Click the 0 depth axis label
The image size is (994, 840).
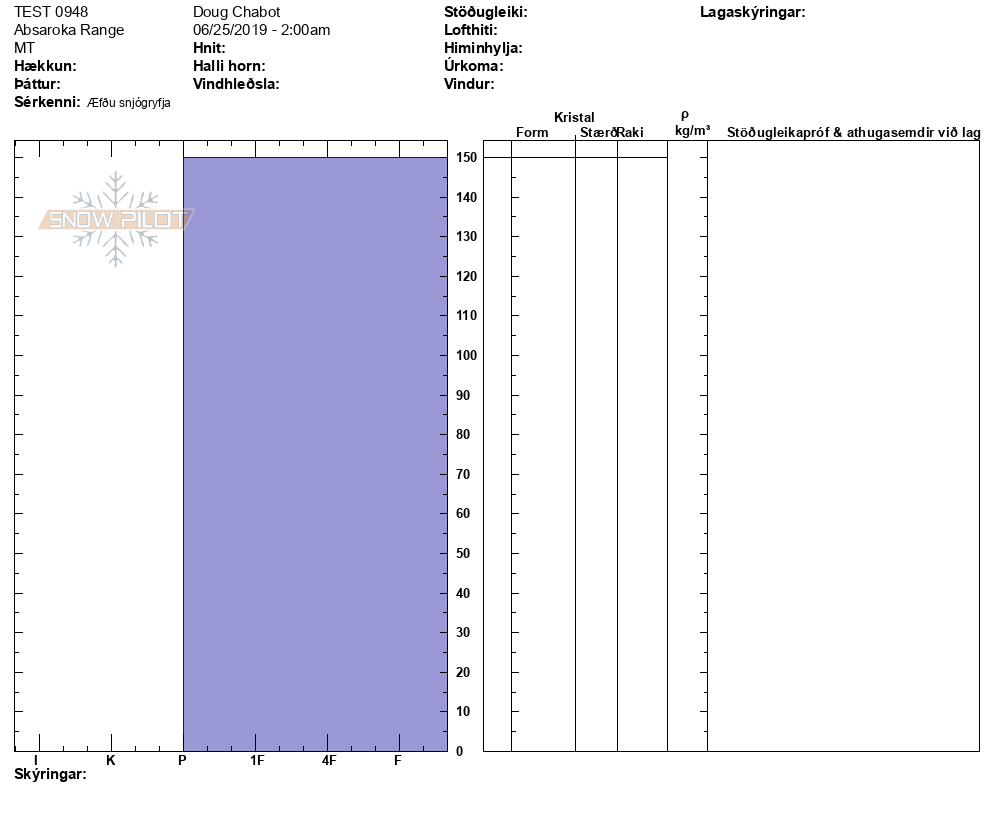click(460, 751)
